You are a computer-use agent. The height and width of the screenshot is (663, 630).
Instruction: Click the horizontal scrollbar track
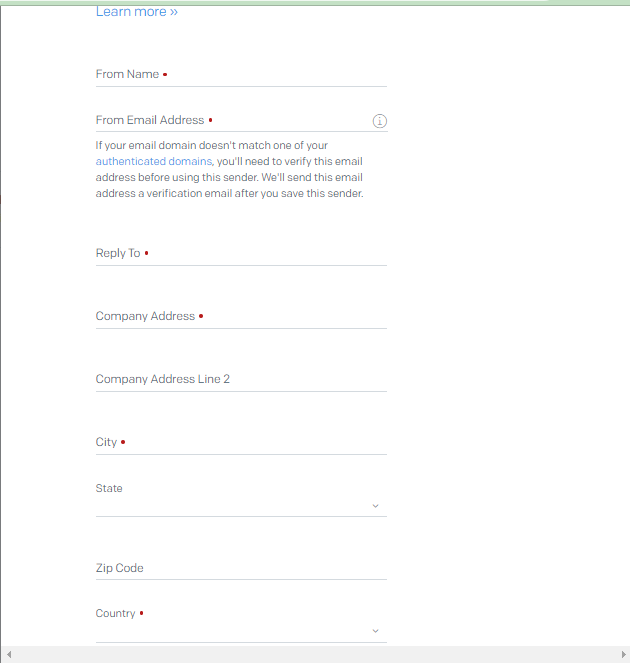pyautogui.click(x=315, y=655)
